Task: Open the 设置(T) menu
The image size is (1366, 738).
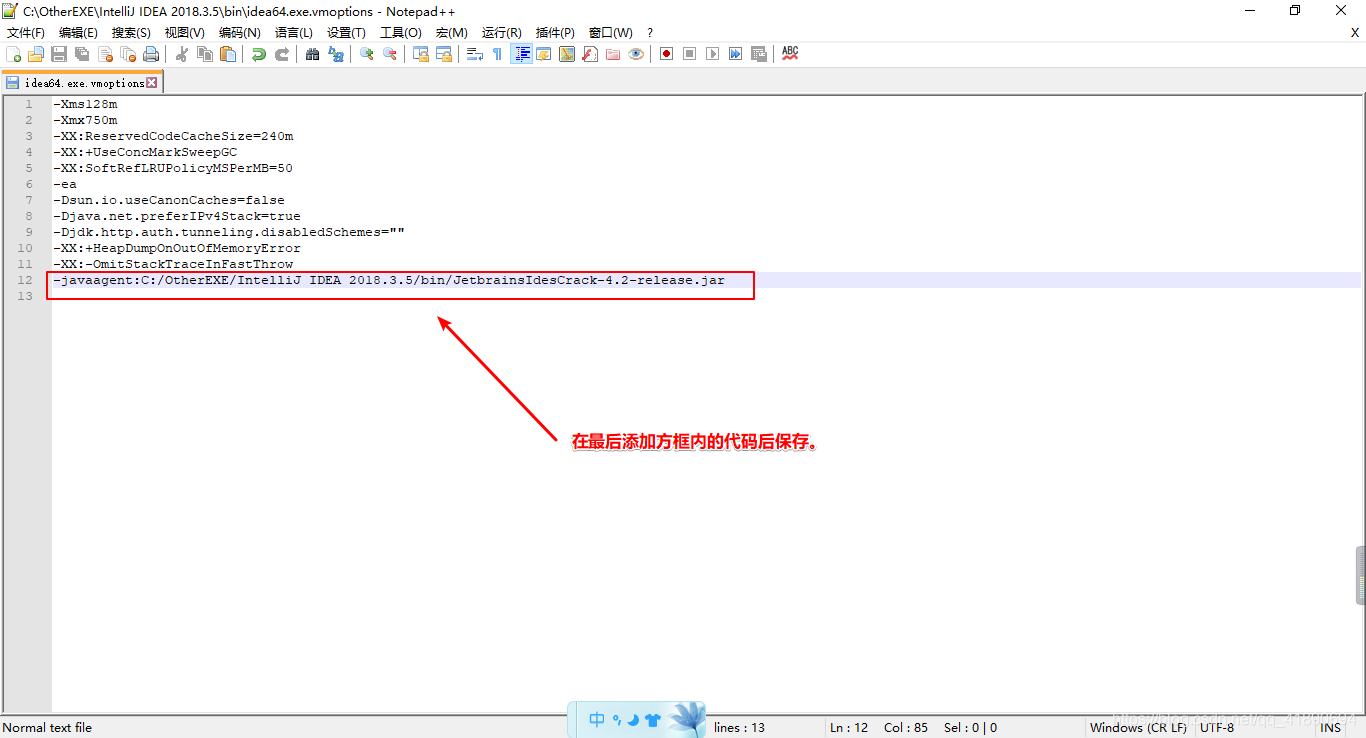Action: [346, 33]
